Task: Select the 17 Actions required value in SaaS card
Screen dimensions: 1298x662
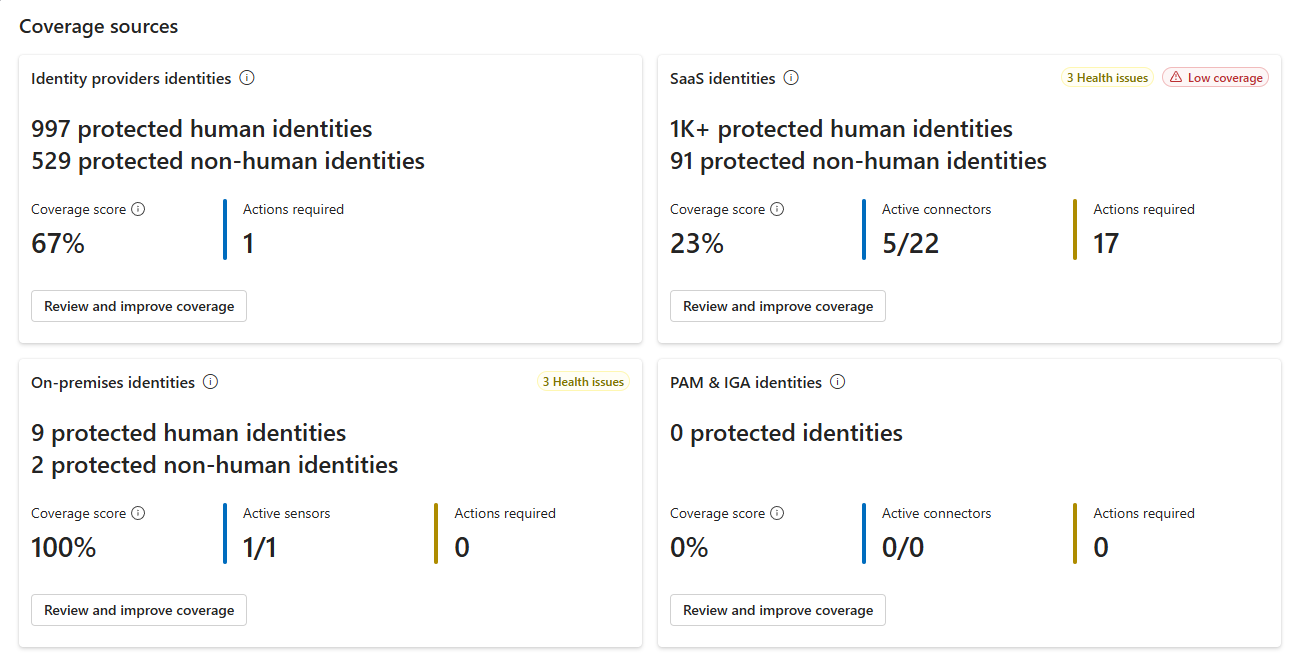Action: point(1106,243)
